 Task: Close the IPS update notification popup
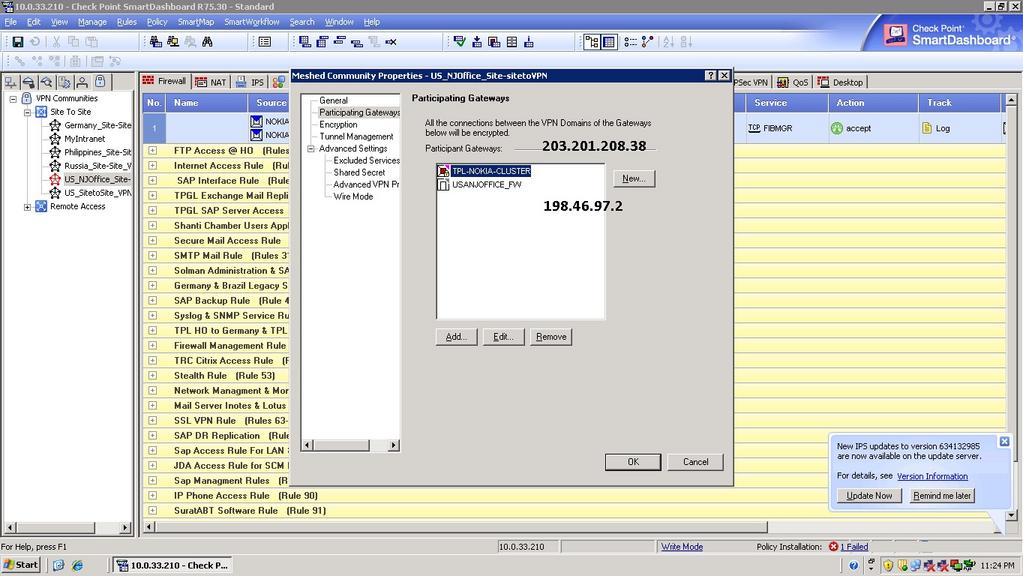pos(1005,442)
